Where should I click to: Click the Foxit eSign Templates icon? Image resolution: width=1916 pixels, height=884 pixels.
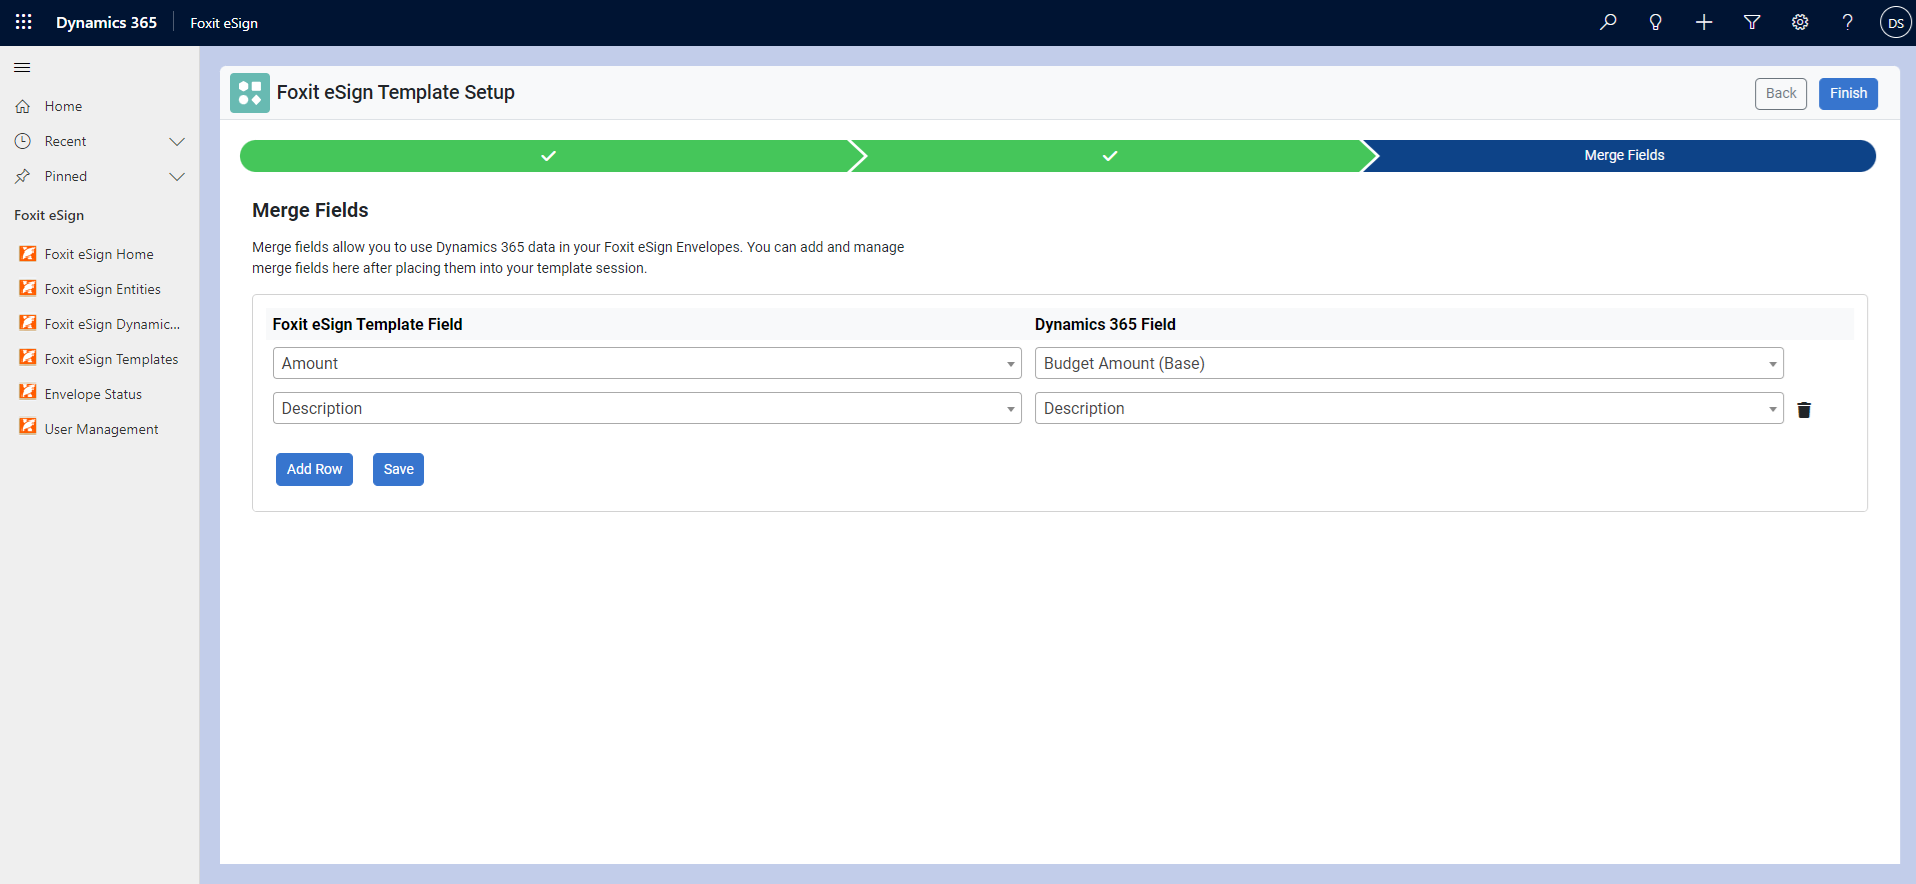(28, 359)
